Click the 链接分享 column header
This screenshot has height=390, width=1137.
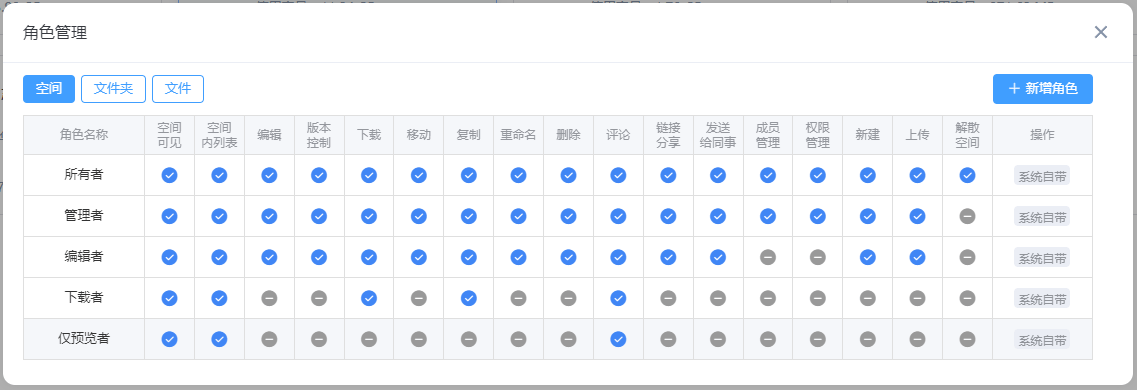coord(668,135)
